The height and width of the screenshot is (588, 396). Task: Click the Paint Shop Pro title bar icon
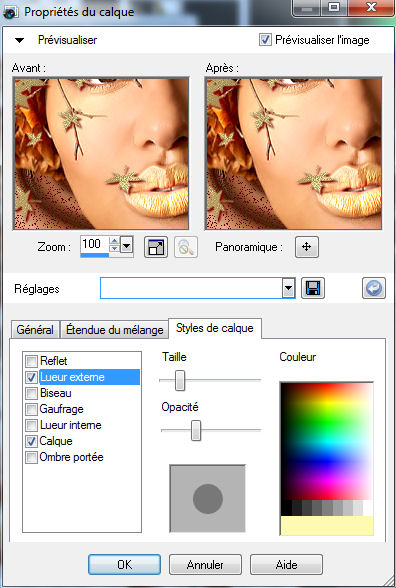tap(10, 13)
